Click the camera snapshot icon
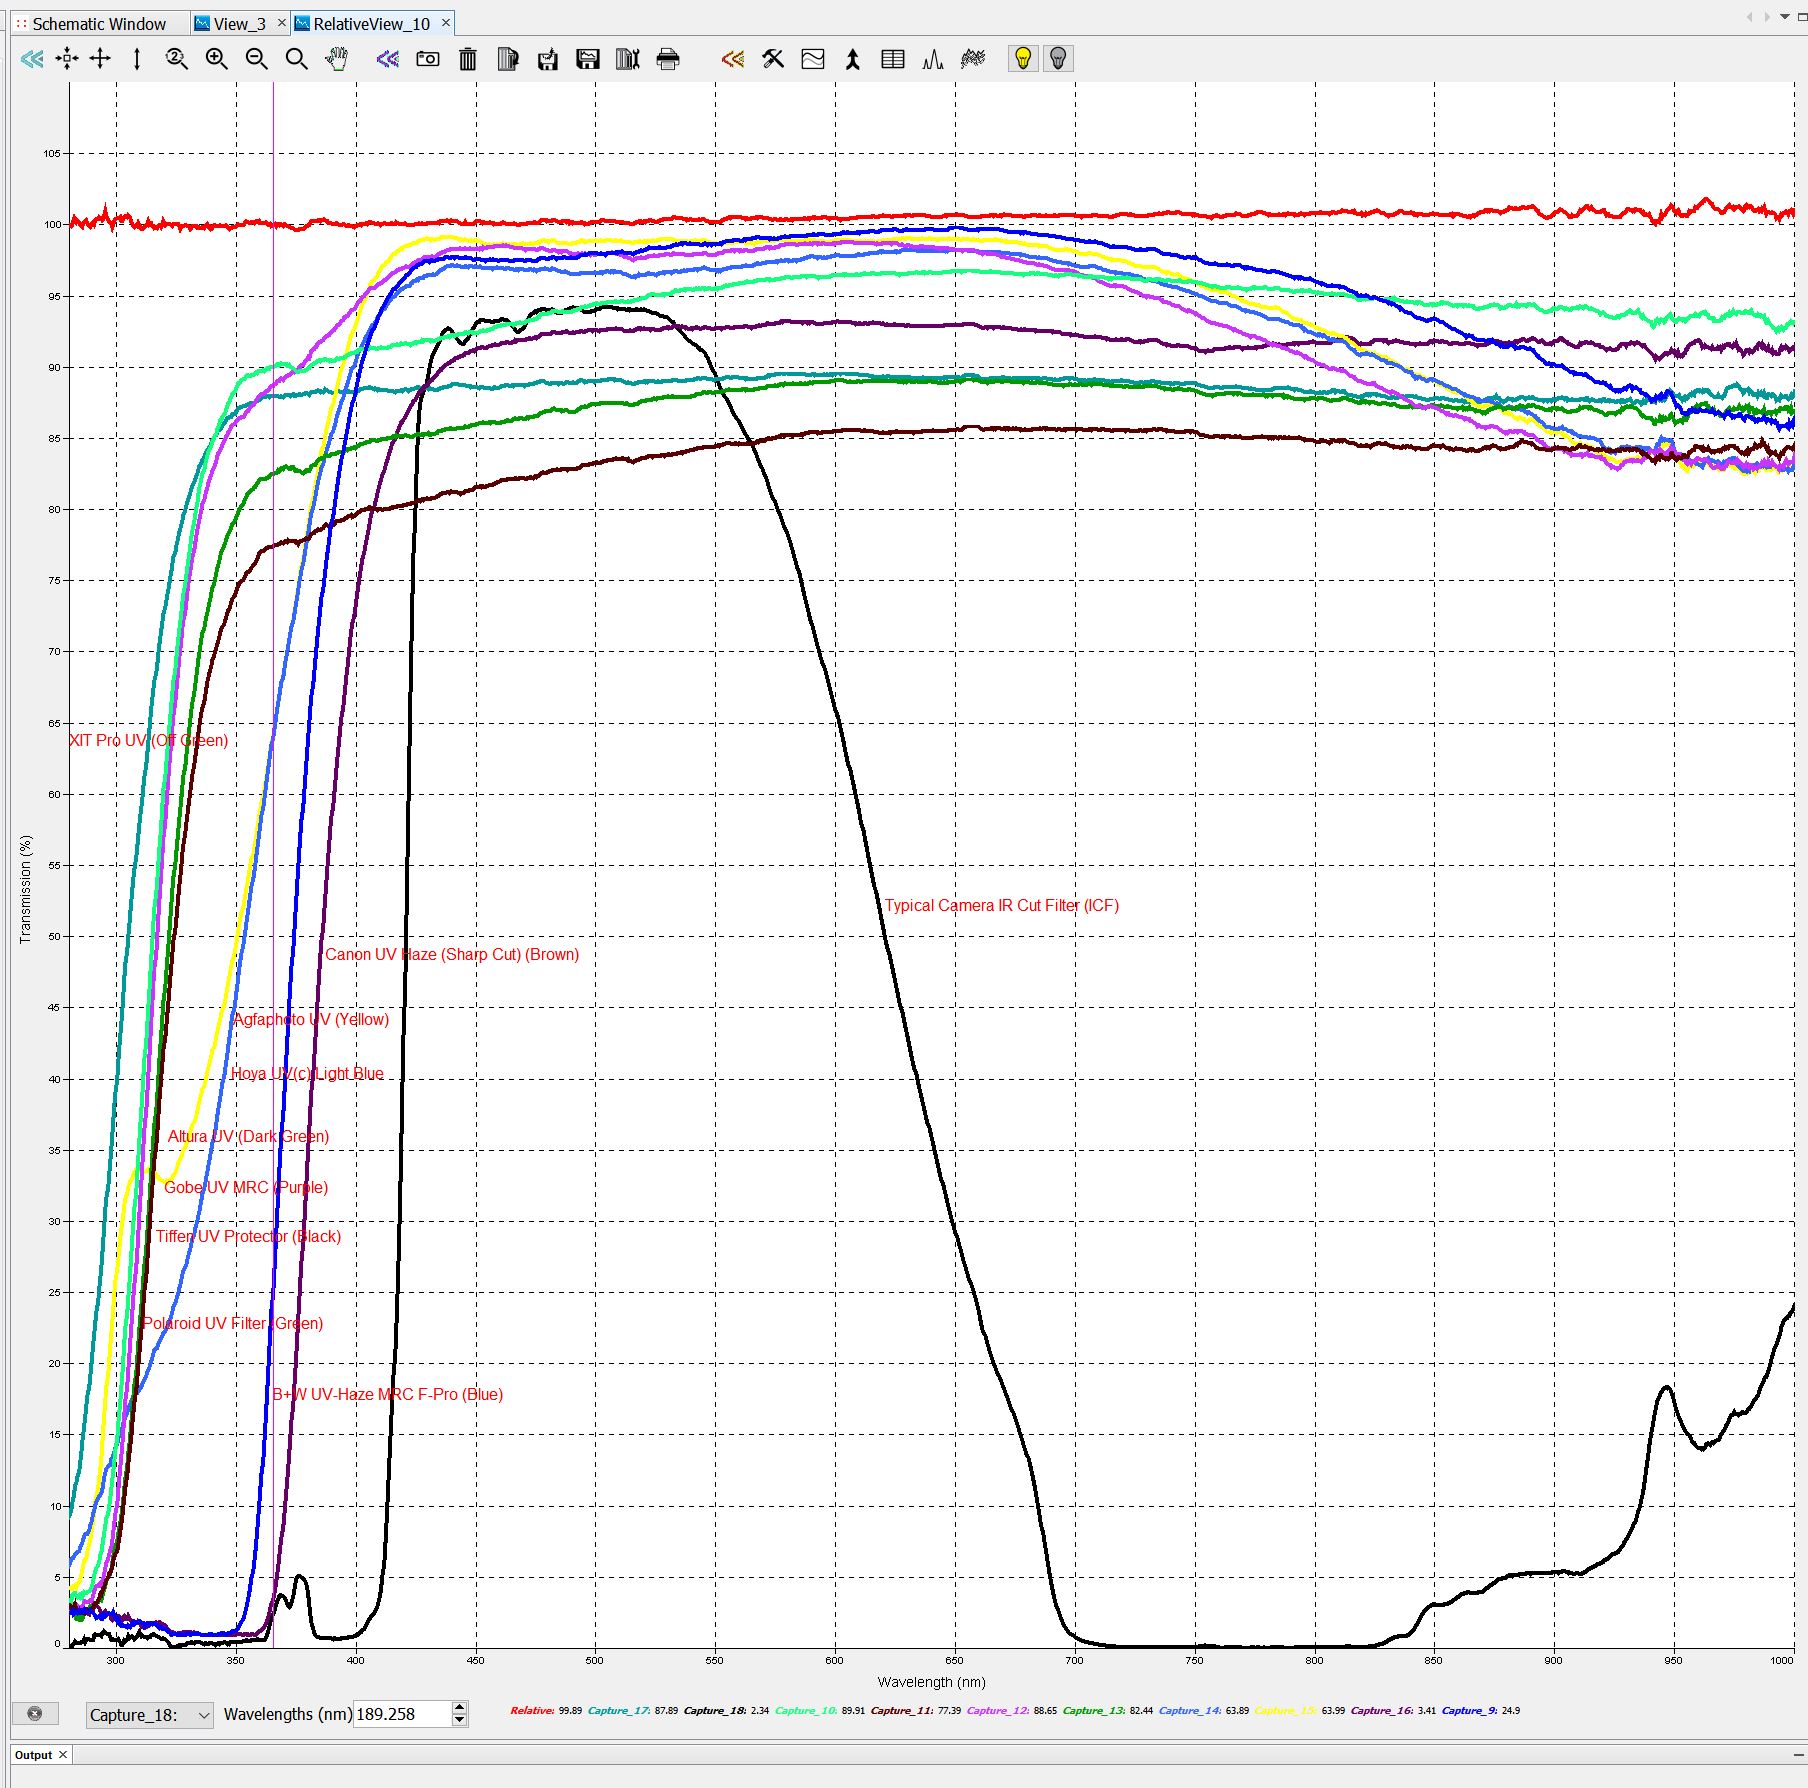 pos(428,59)
